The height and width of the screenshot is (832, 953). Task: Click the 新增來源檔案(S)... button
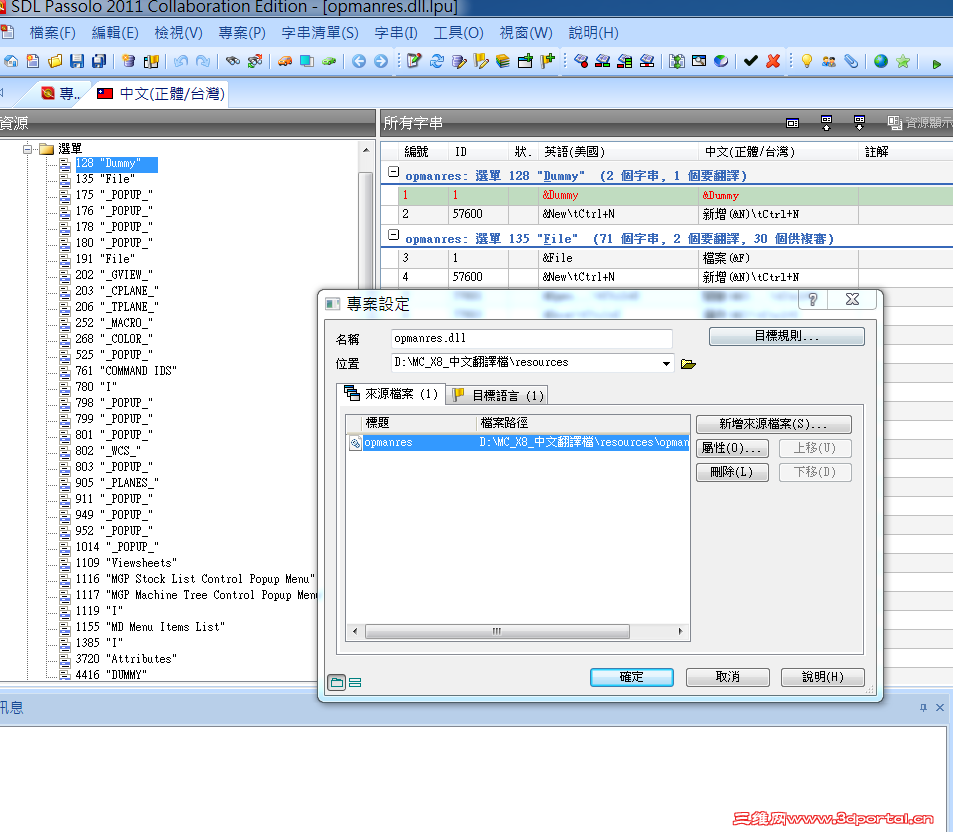click(x=773, y=424)
